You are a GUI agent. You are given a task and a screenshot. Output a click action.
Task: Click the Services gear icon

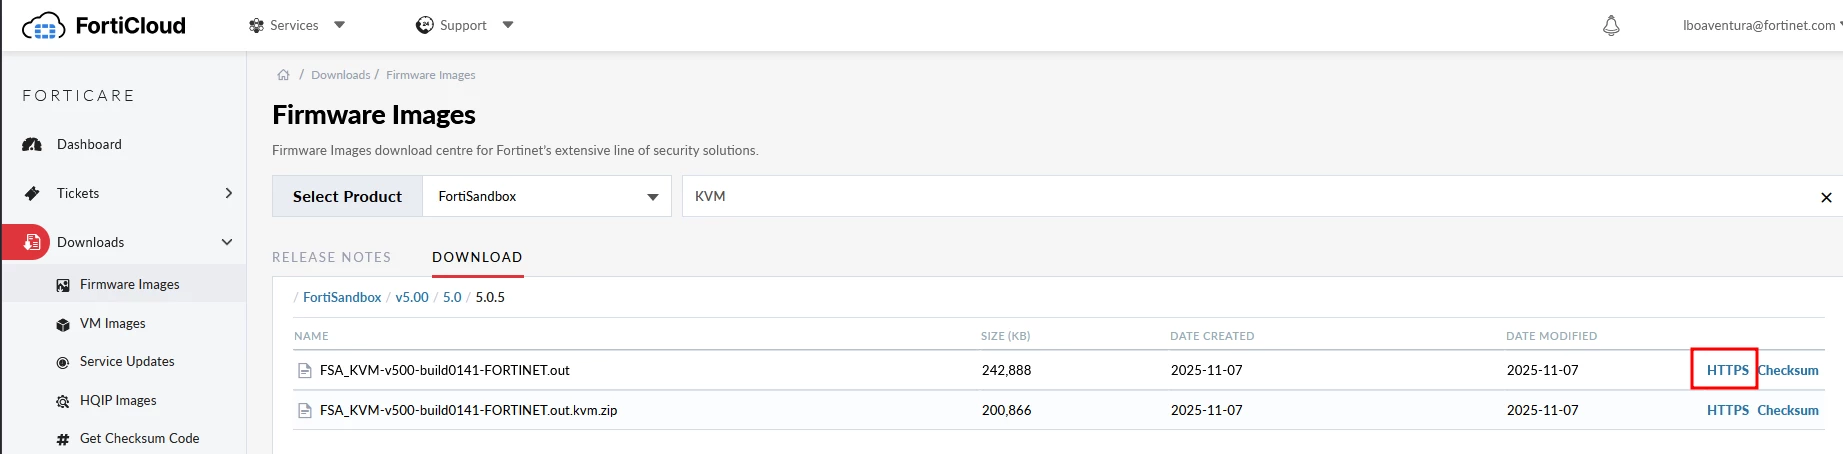tap(256, 25)
